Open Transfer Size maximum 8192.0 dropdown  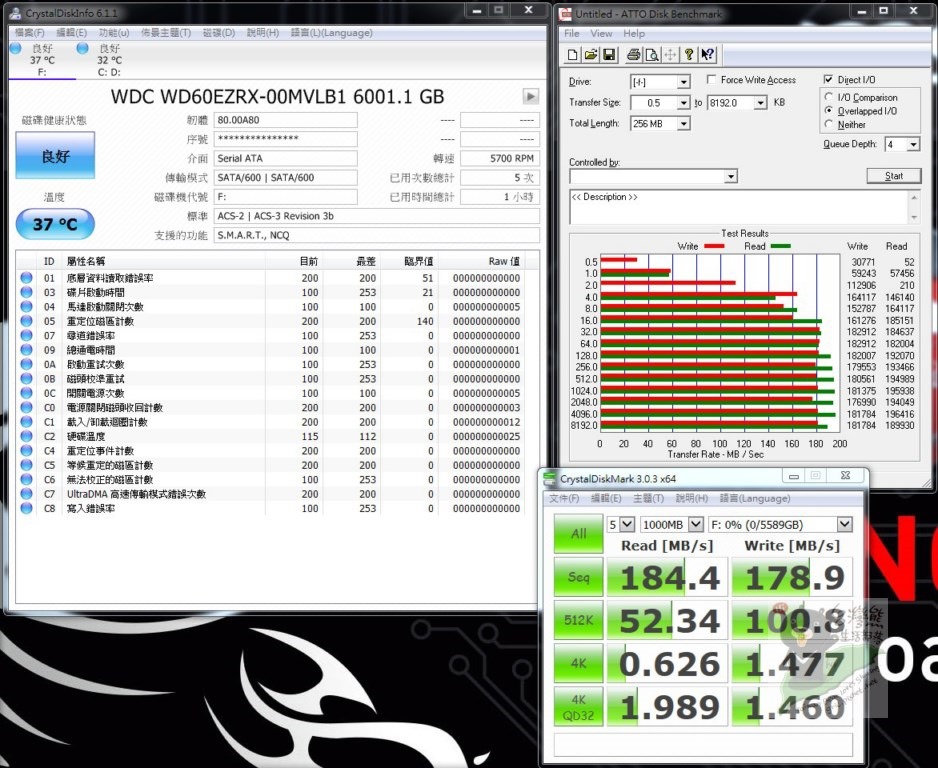point(760,103)
